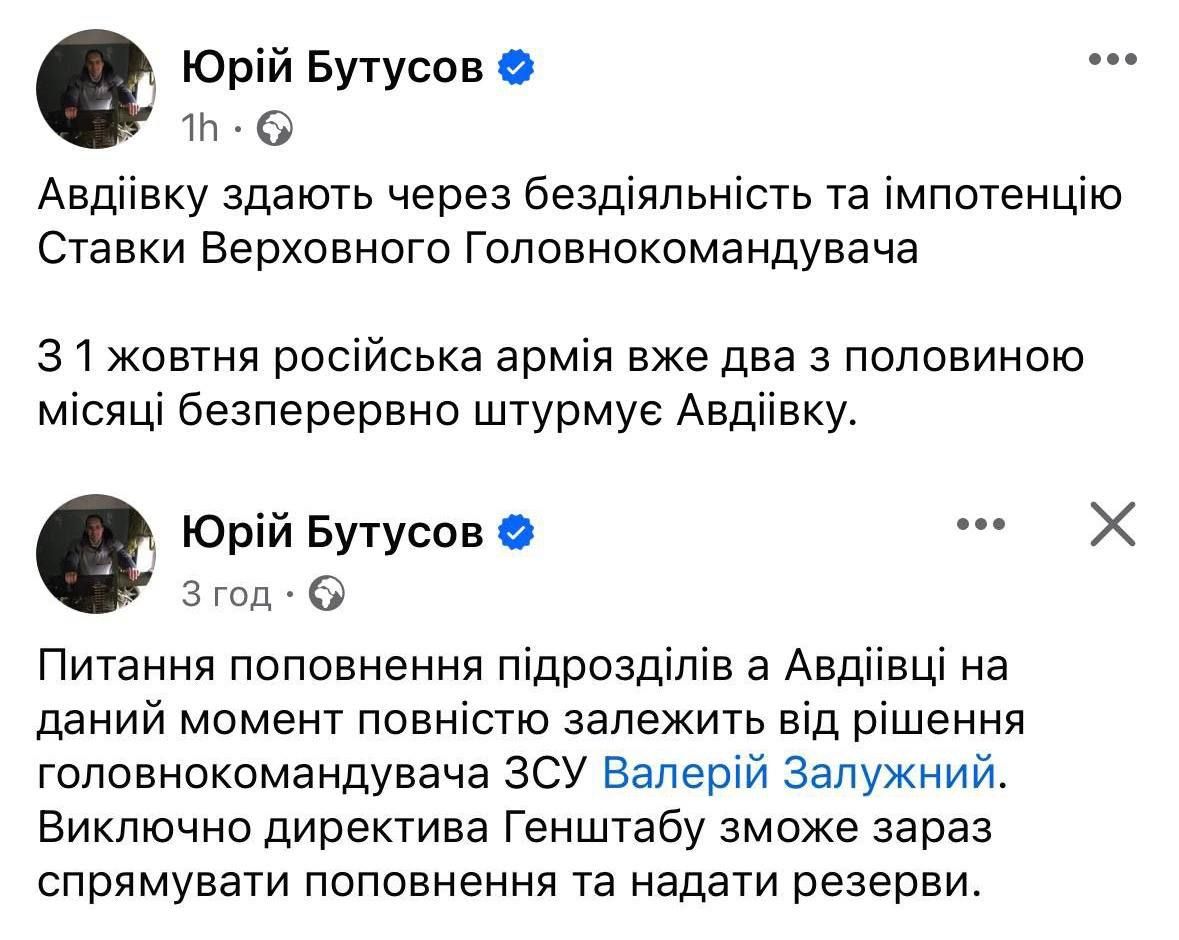Click the globe privacy icon beside "1h"
1179x940 pixels.
coord(275,128)
